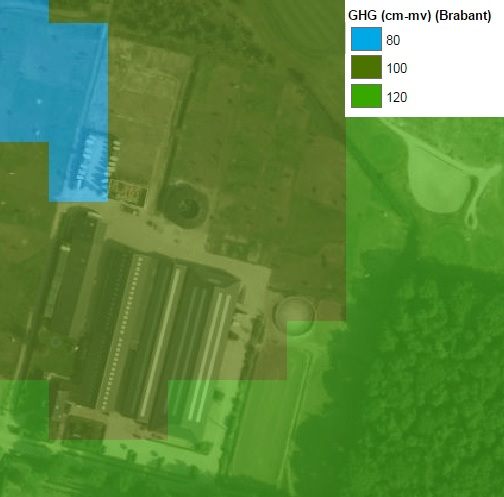Screen dimensions: 504x497
Task: Pick the bright green 120 legend swatch
Action: 366,96
